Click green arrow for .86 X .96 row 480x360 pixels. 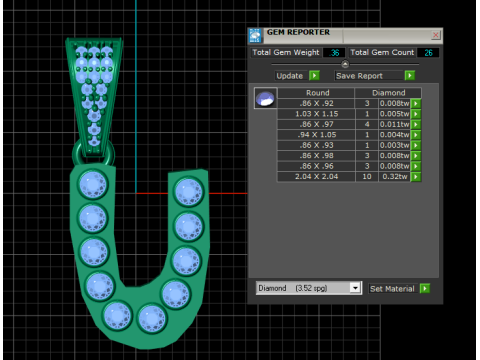pos(416,166)
